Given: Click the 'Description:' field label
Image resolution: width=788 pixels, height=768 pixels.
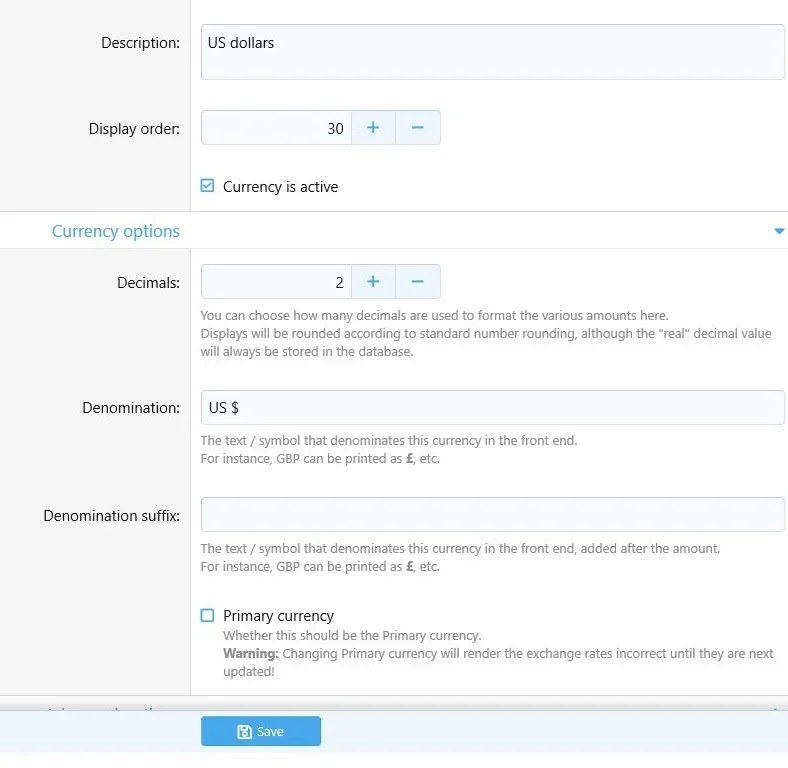Looking at the screenshot, I should (140, 43).
